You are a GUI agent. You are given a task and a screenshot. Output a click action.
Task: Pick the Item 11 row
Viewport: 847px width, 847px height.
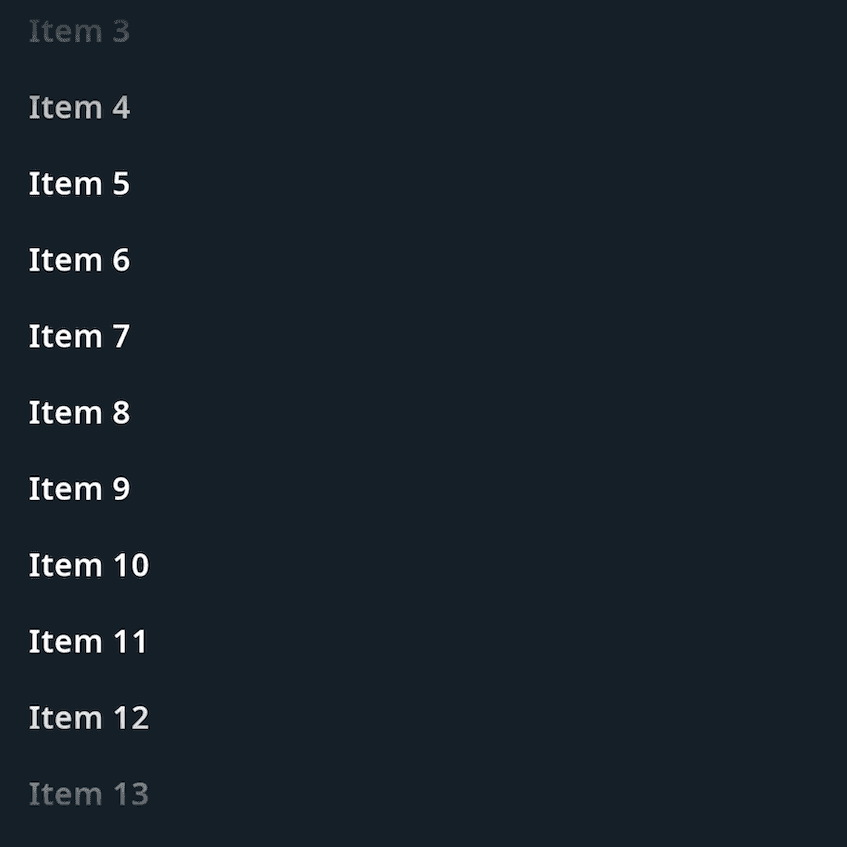[x=88, y=642]
